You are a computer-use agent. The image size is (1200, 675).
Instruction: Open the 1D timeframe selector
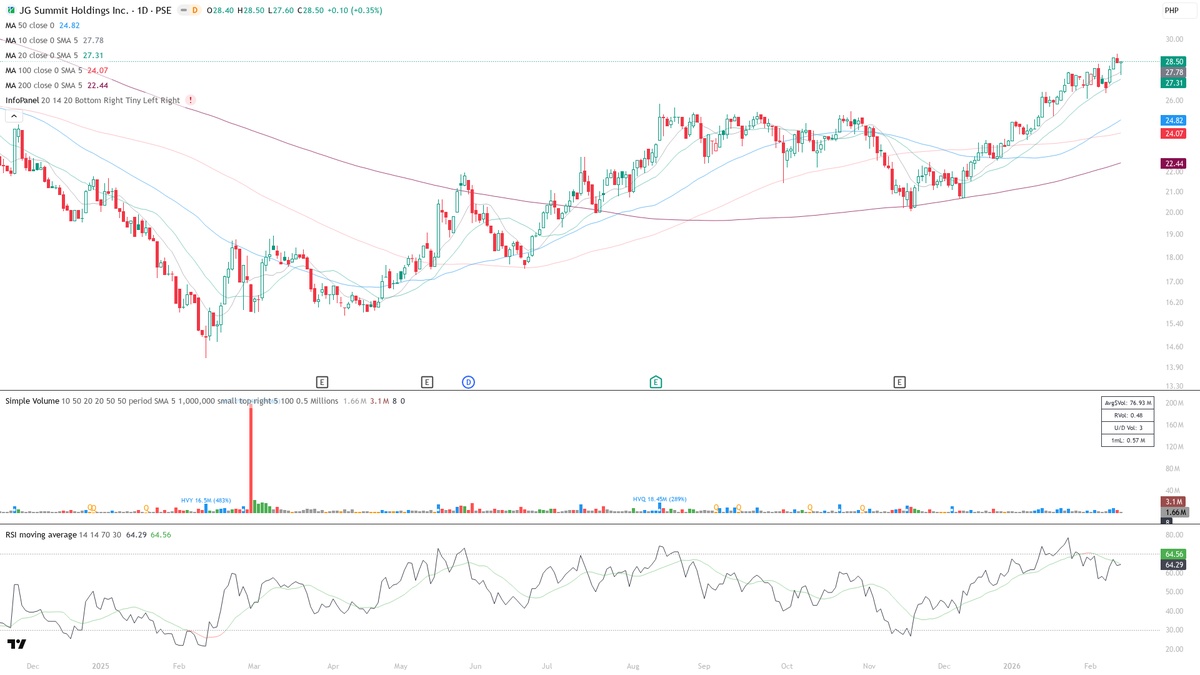[141, 10]
